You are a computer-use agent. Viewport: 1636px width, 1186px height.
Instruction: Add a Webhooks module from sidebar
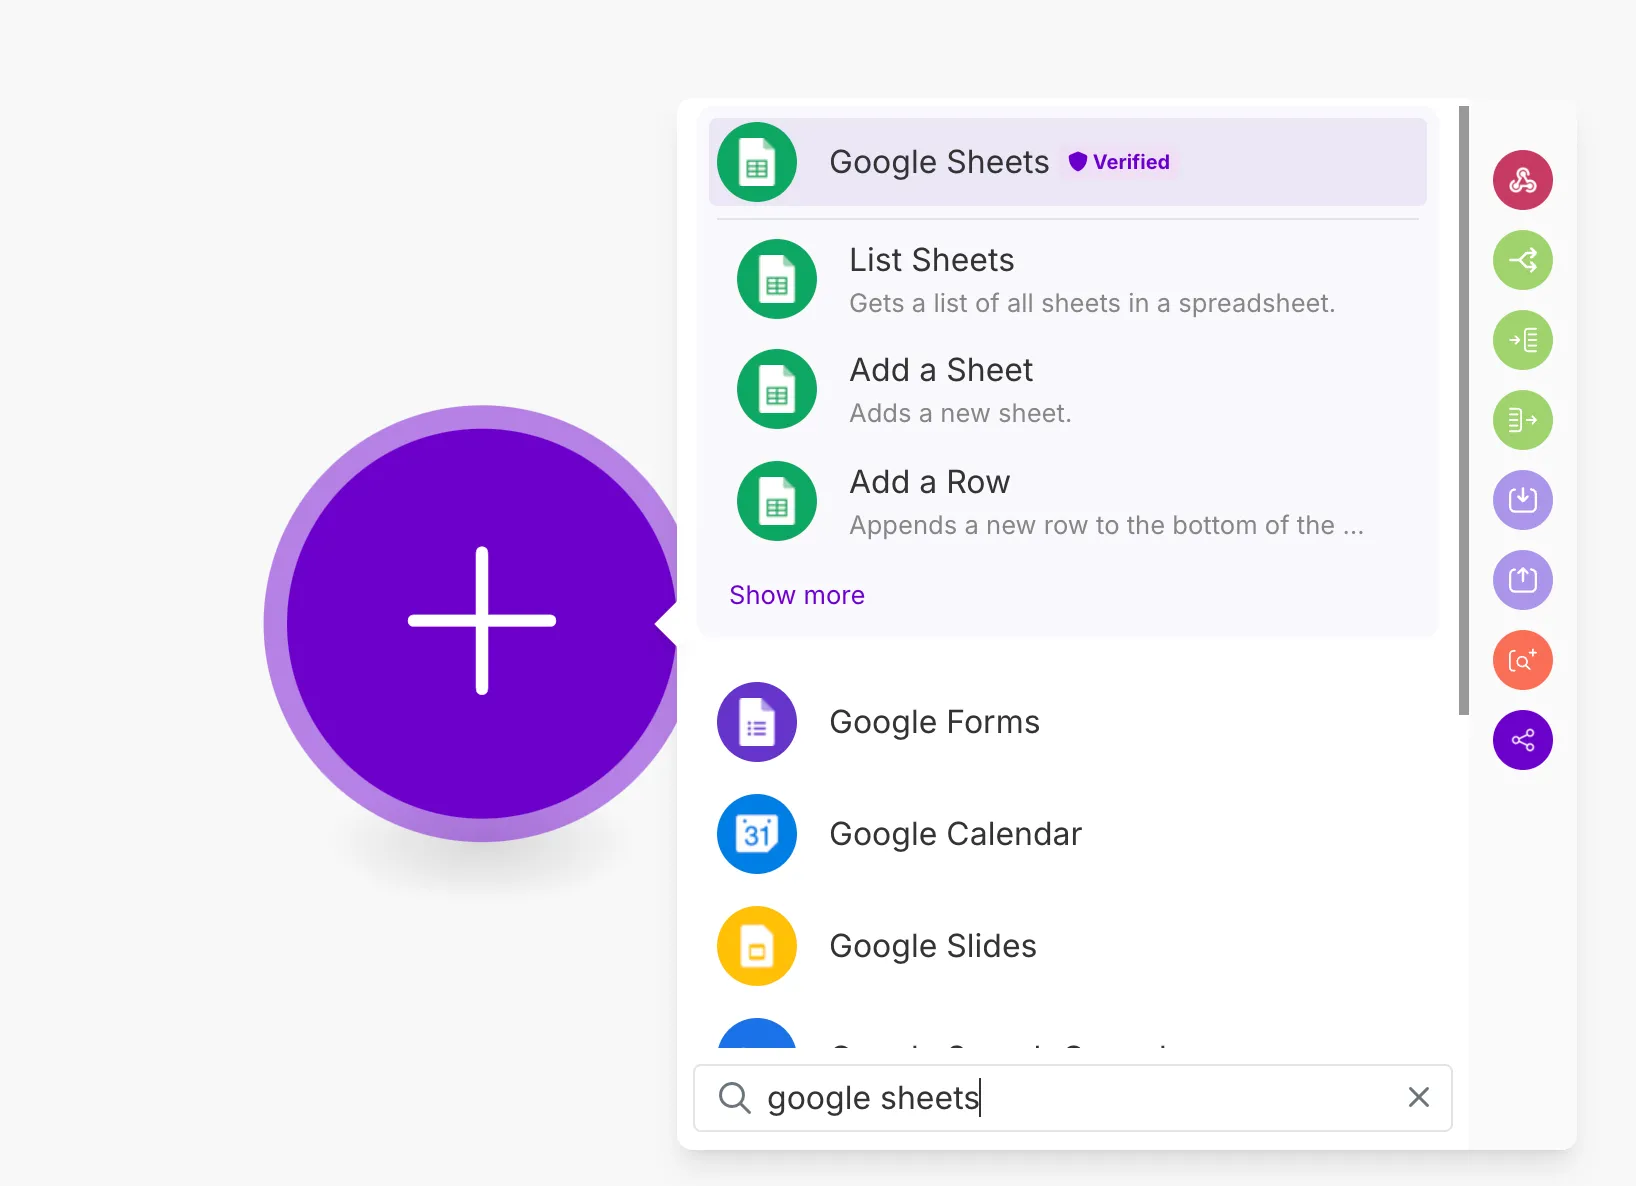click(1522, 180)
